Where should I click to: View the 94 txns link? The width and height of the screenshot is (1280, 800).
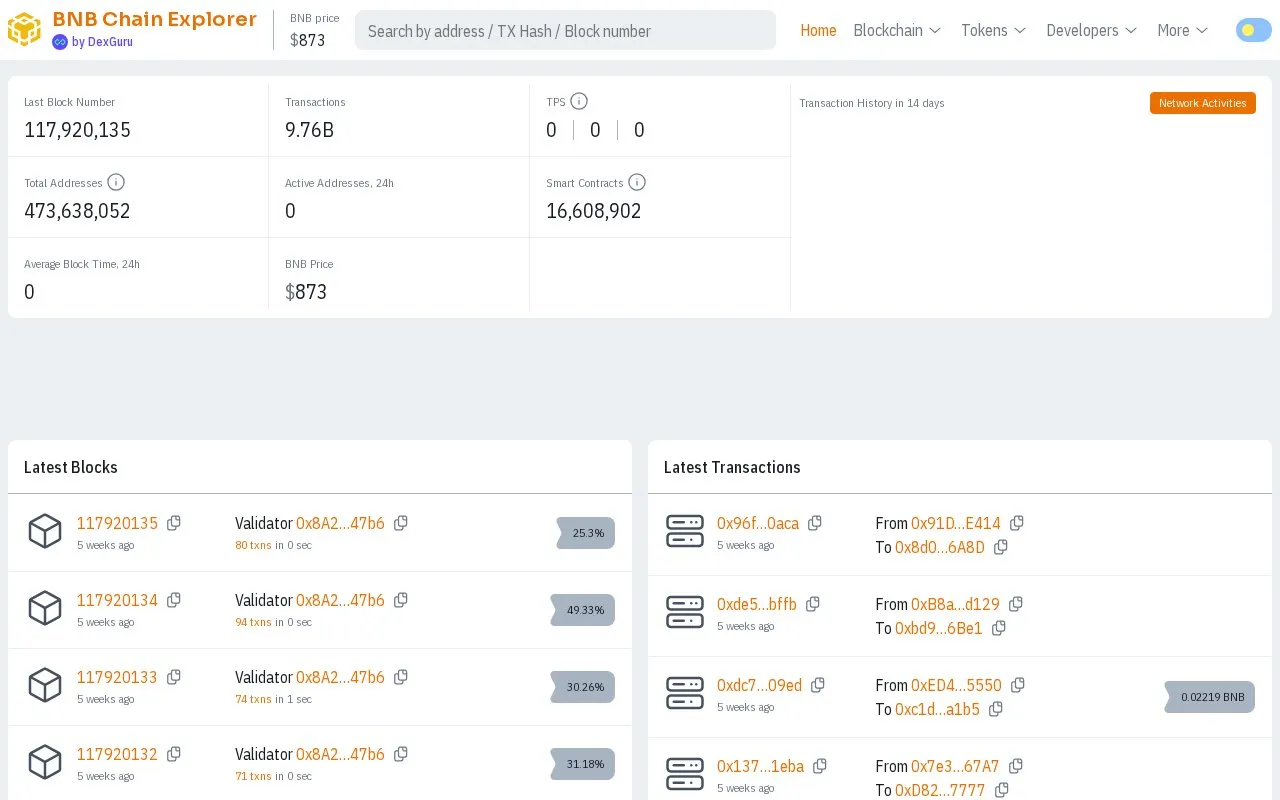pyautogui.click(x=253, y=622)
